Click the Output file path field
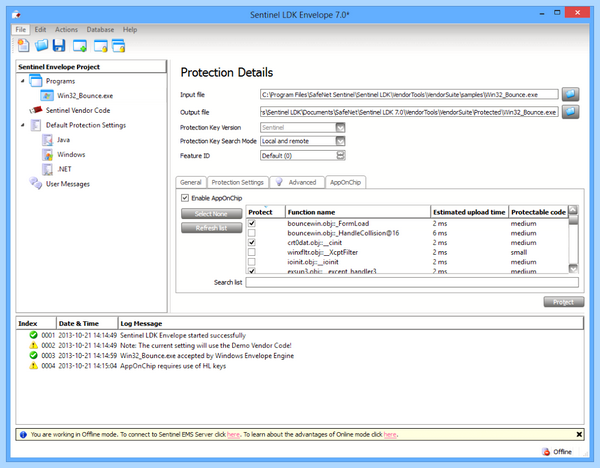Screen dimensions: 600x468 pyautogui.click(x=409, y=112)
